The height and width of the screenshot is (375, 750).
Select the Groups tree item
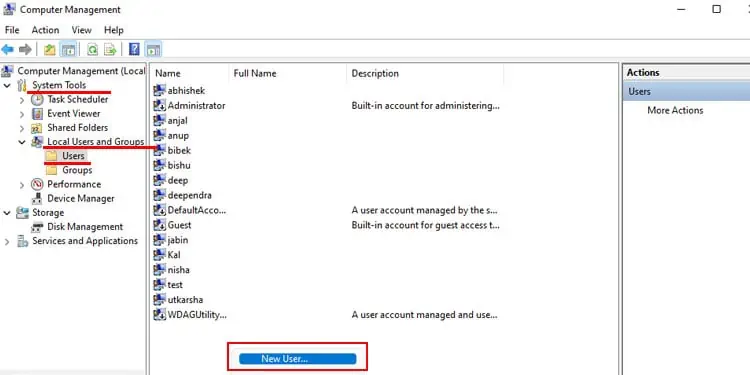coord(77,170)
